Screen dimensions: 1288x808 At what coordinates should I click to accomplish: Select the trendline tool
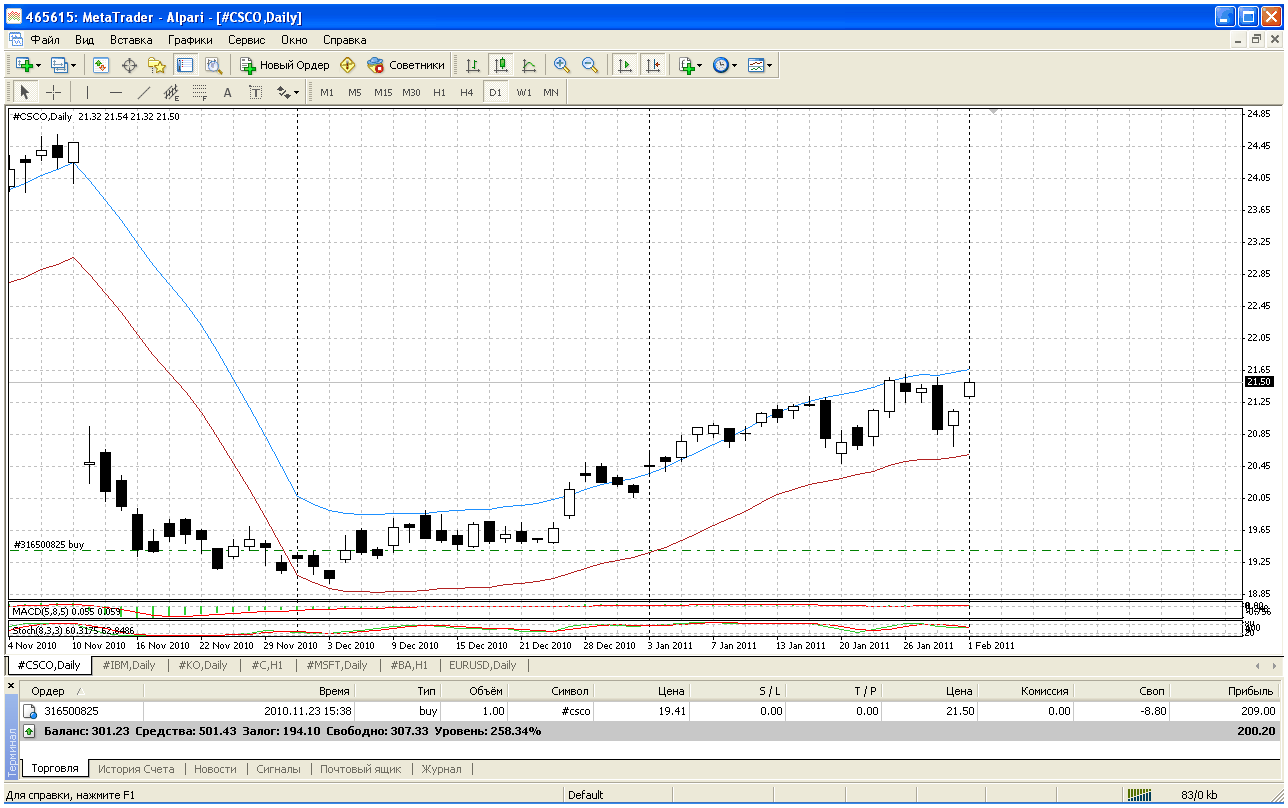tap(143, 92)
